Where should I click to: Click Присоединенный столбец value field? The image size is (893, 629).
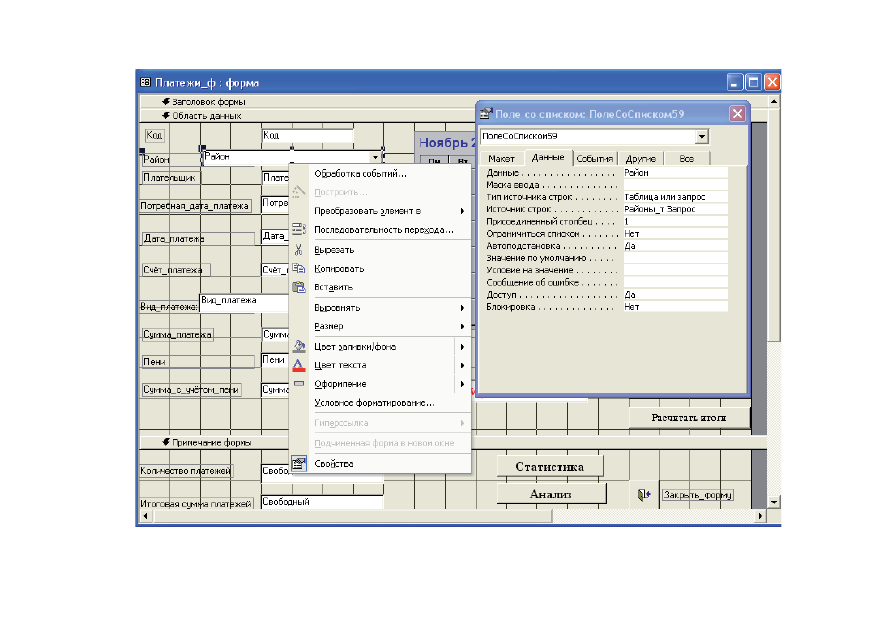click(675, 222)
